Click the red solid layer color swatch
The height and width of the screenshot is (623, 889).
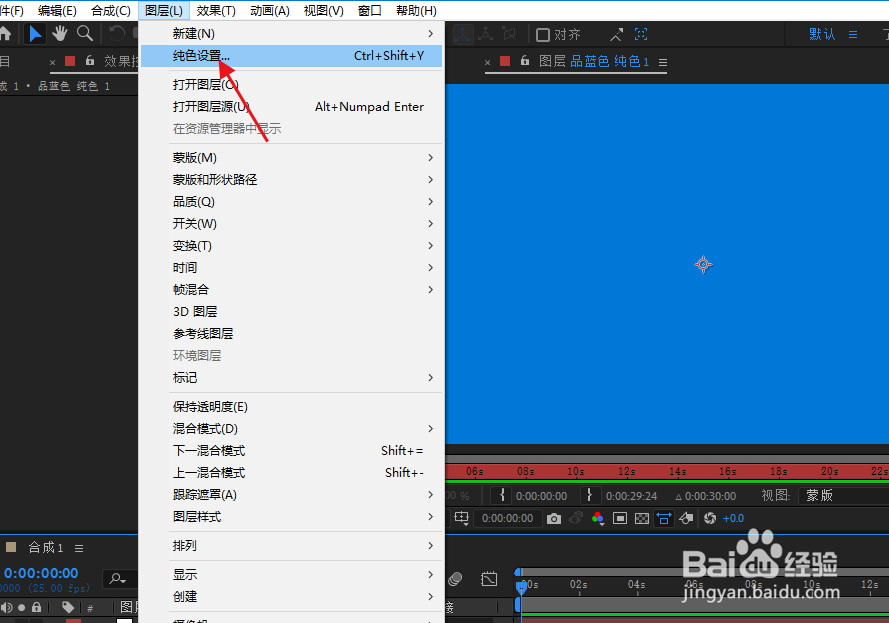pyautogui.click(x=75, y=619)
